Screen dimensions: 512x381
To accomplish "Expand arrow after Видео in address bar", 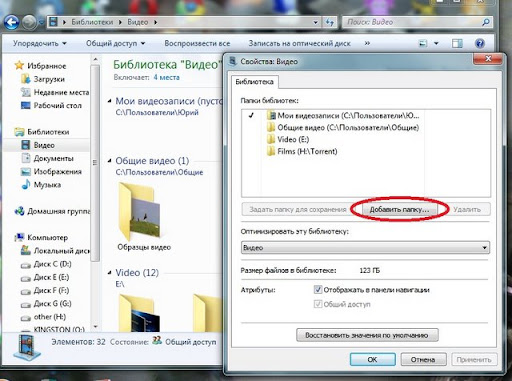I will [155, 22].
